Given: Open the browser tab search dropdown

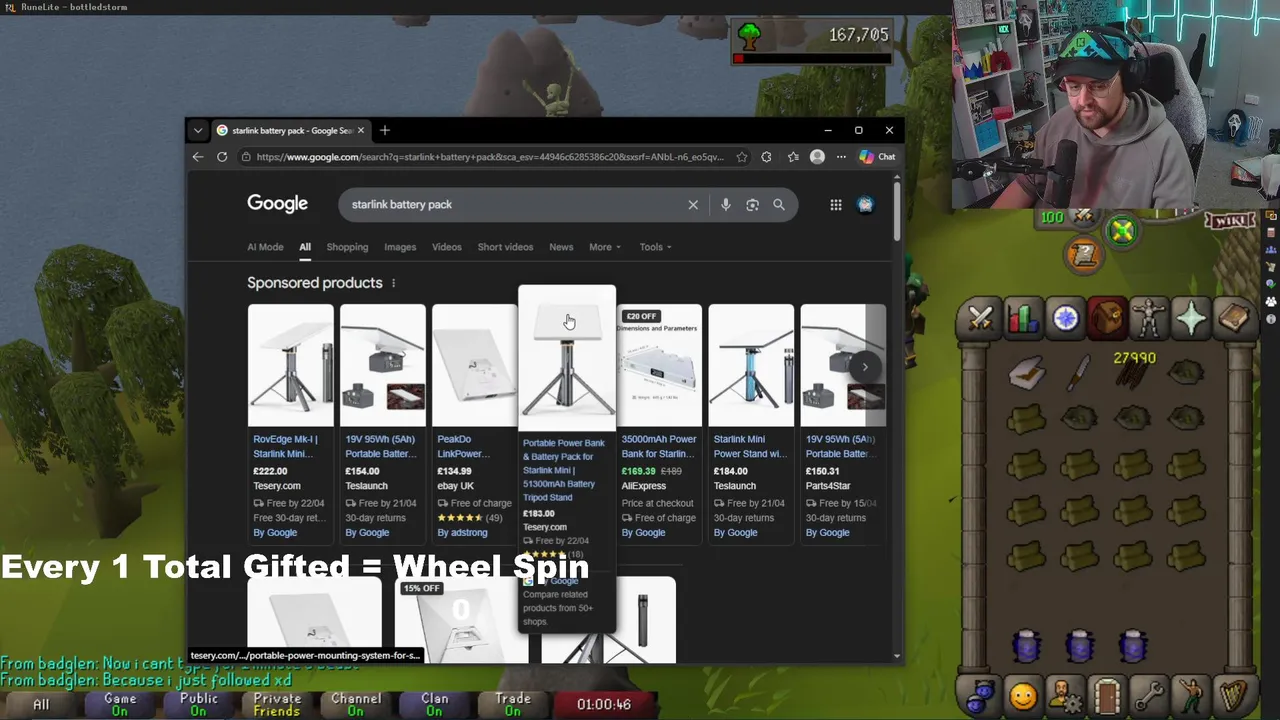Looking at the screenshot, I should click(x=198, y=131).
